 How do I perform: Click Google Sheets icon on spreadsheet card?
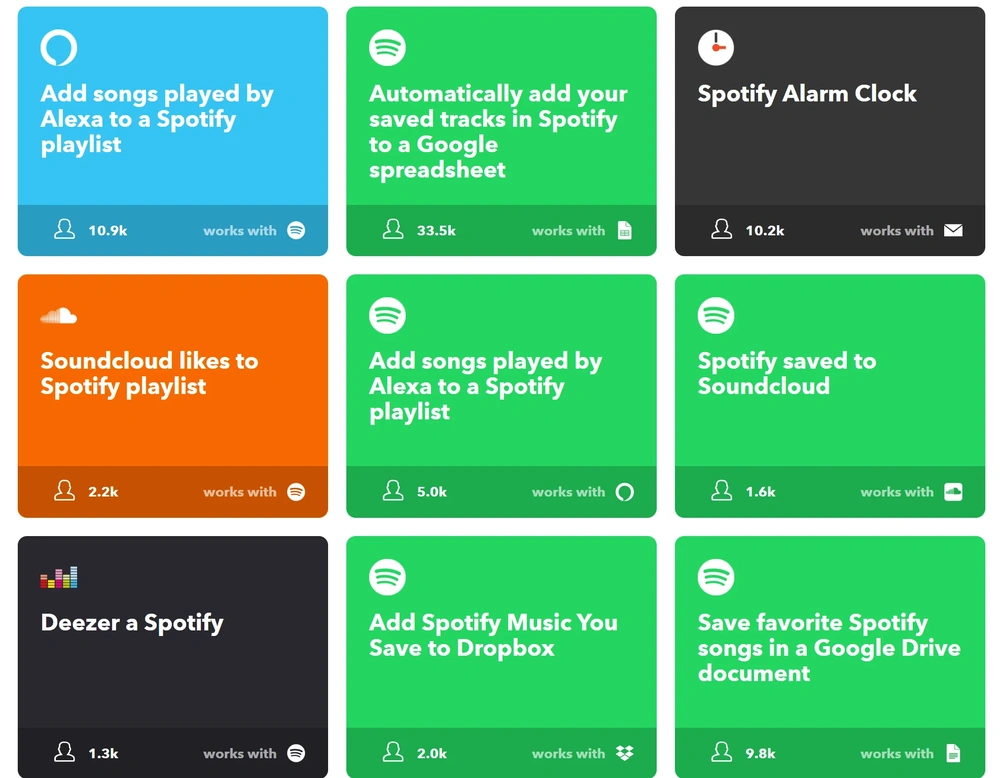625,230
